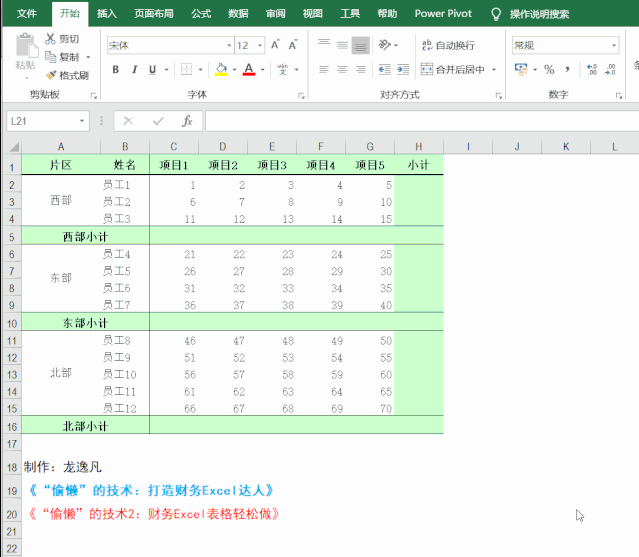Click Wrap Text (自动换行)
The width and height of the screenshot is (639, 557).
pos(448,45)
